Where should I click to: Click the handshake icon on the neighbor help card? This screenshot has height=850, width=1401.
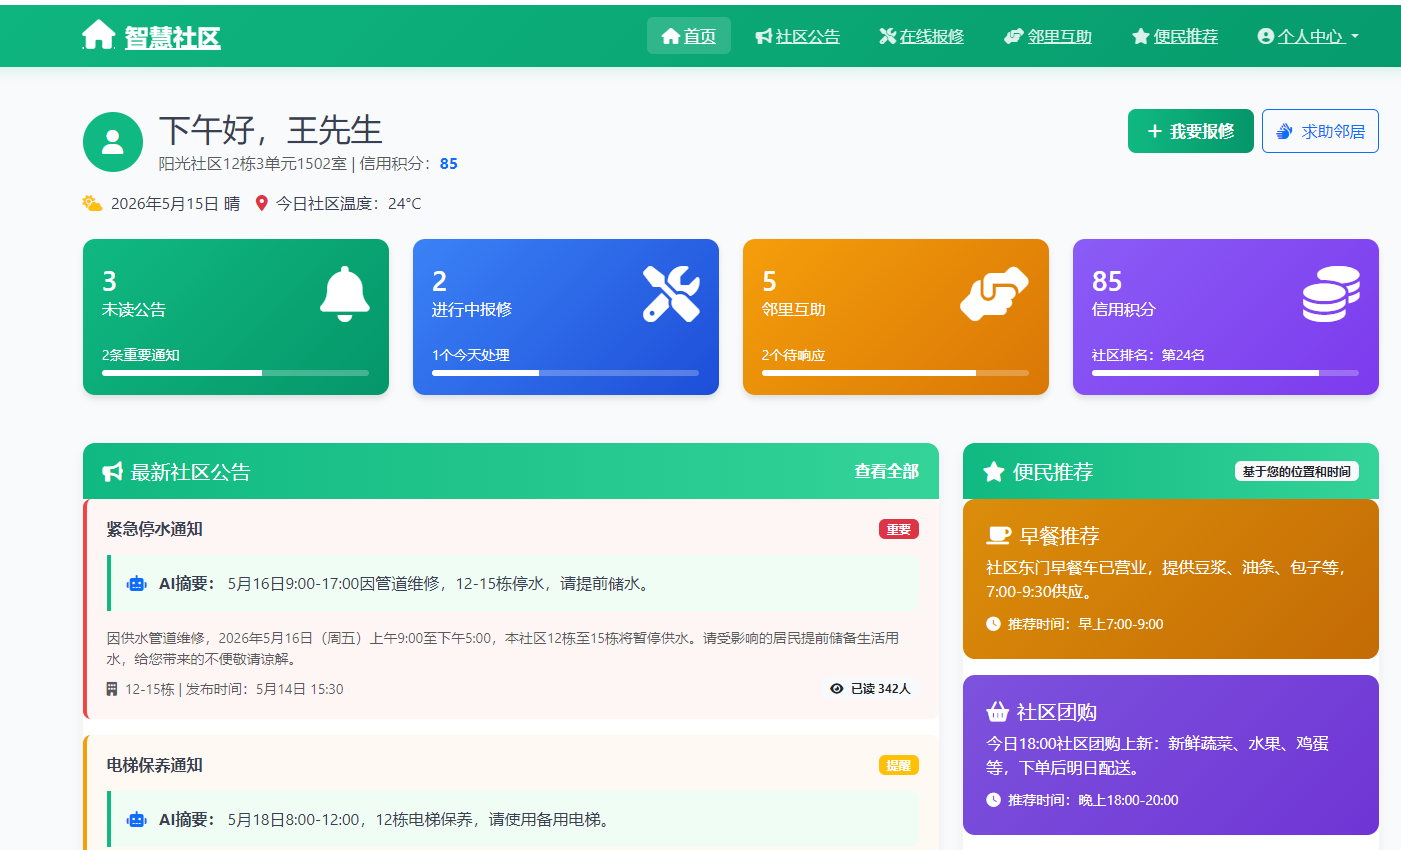(994, 293)
